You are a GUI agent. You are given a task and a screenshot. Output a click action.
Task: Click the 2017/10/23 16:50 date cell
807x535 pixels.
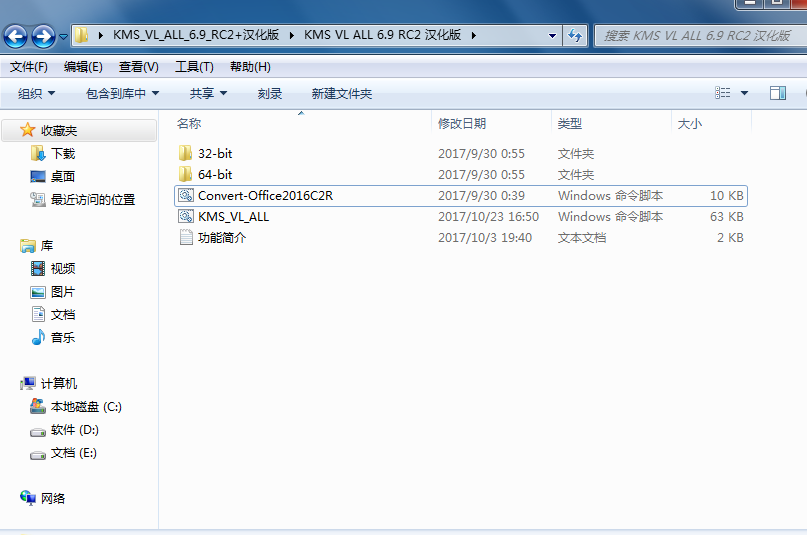coord(488,217)
